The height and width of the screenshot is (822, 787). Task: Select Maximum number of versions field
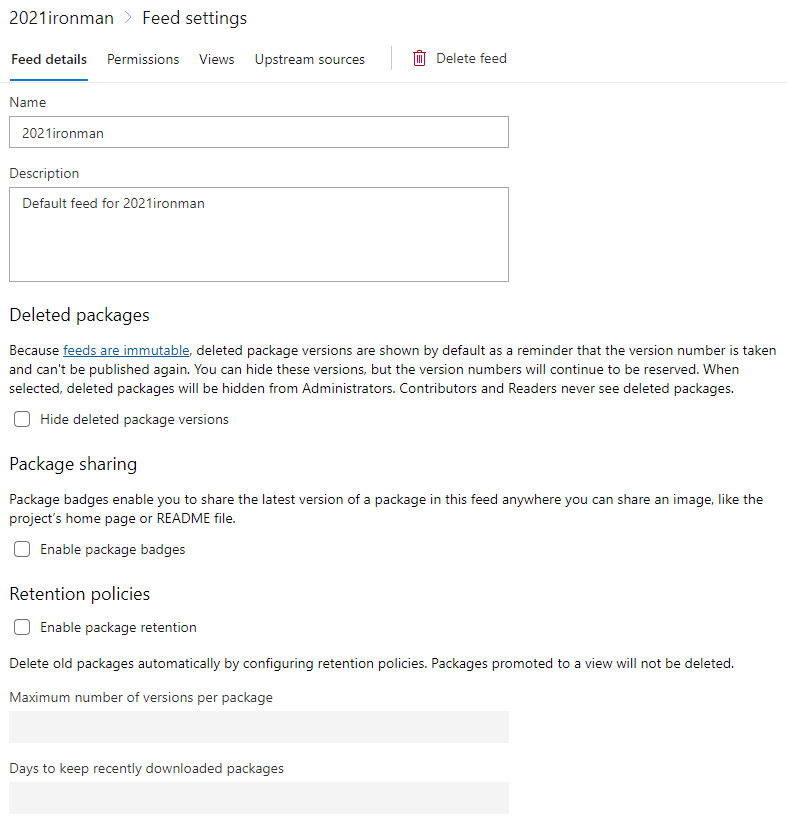tap(258, 727)
